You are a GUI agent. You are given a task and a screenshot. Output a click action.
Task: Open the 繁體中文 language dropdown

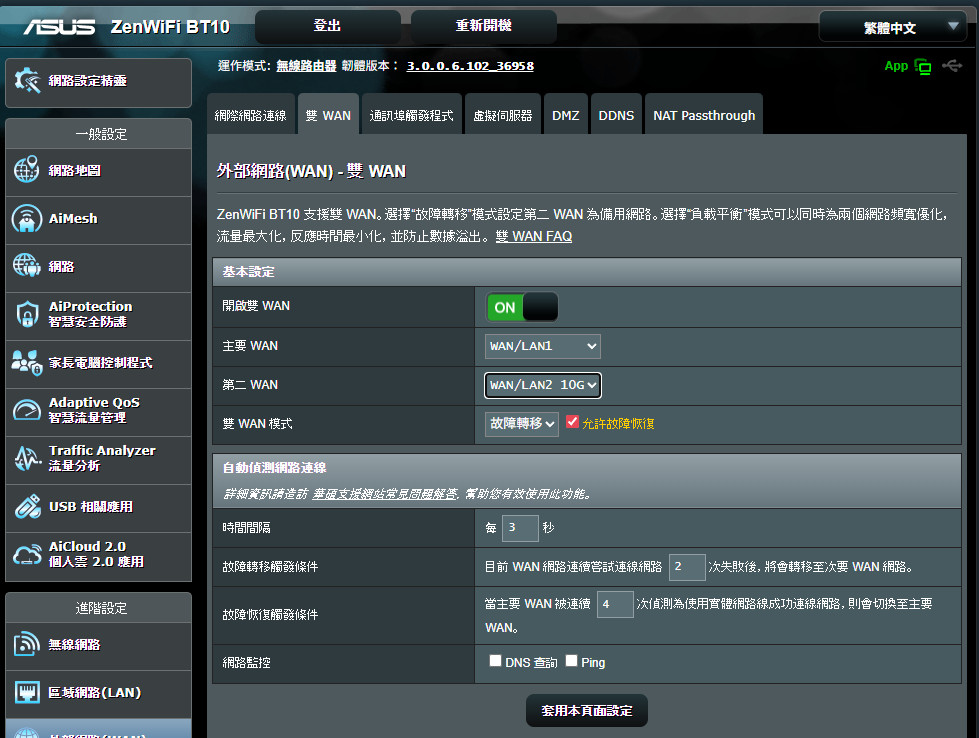[x=892, y=27]
